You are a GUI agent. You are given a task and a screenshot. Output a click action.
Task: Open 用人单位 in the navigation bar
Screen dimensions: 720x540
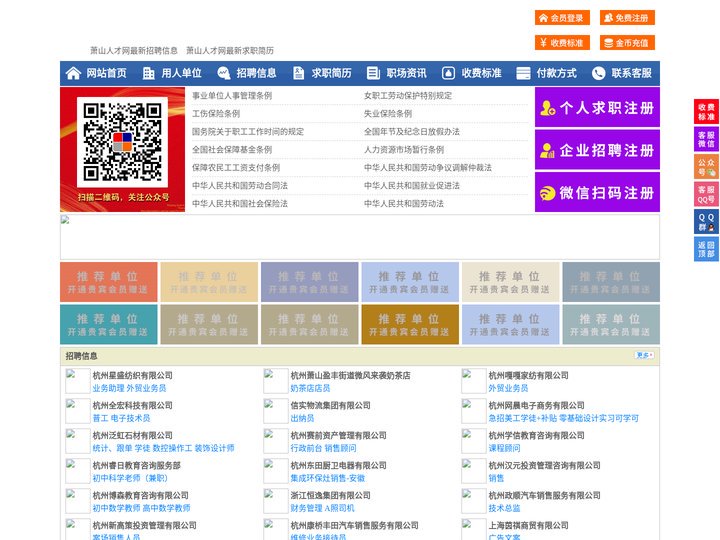click(x=181, y=73)
